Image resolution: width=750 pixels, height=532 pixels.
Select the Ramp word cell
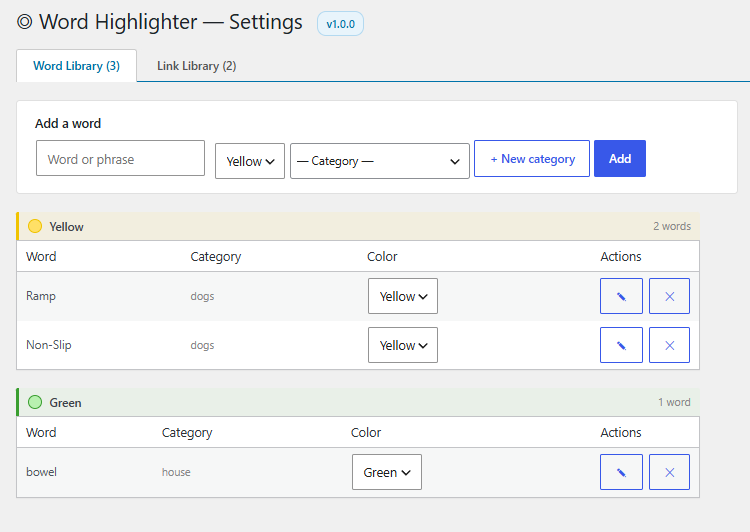(x=41, y=296)
